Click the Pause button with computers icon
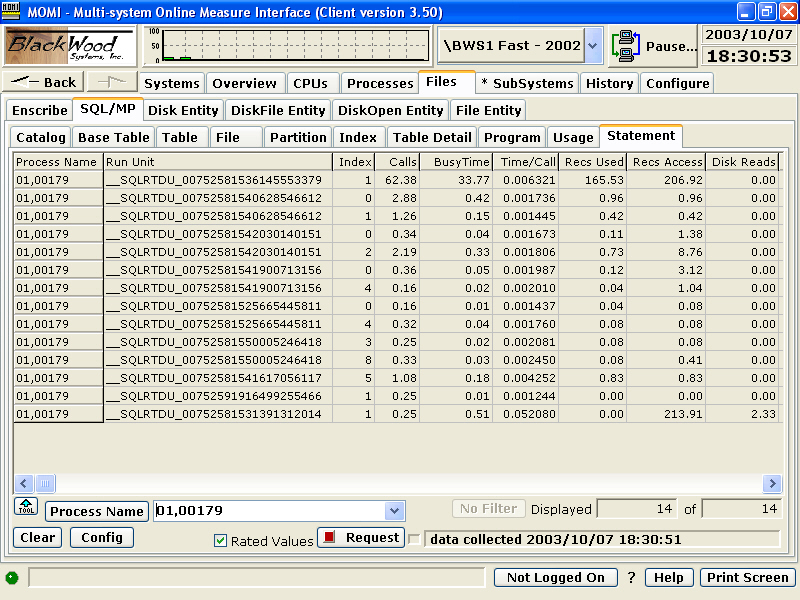The image size is (800, 600). (655, 46)
